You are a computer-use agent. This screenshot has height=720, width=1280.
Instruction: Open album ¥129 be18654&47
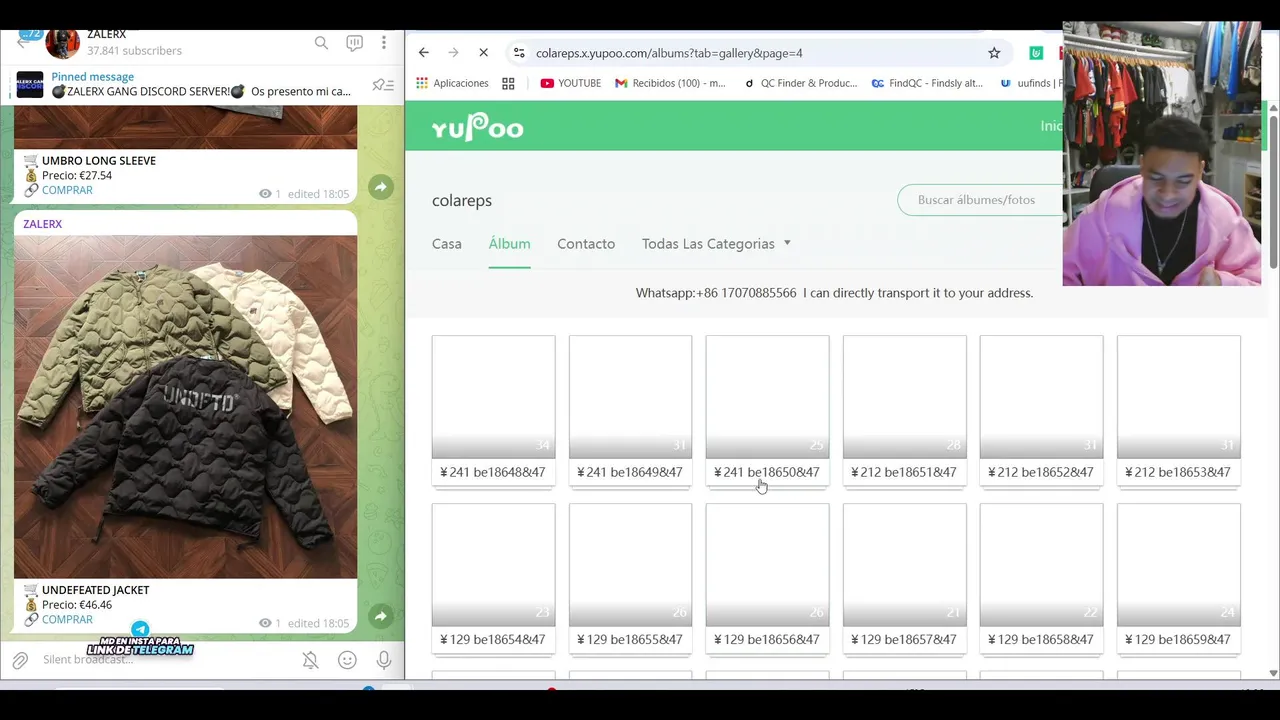[x=493, y=578]
